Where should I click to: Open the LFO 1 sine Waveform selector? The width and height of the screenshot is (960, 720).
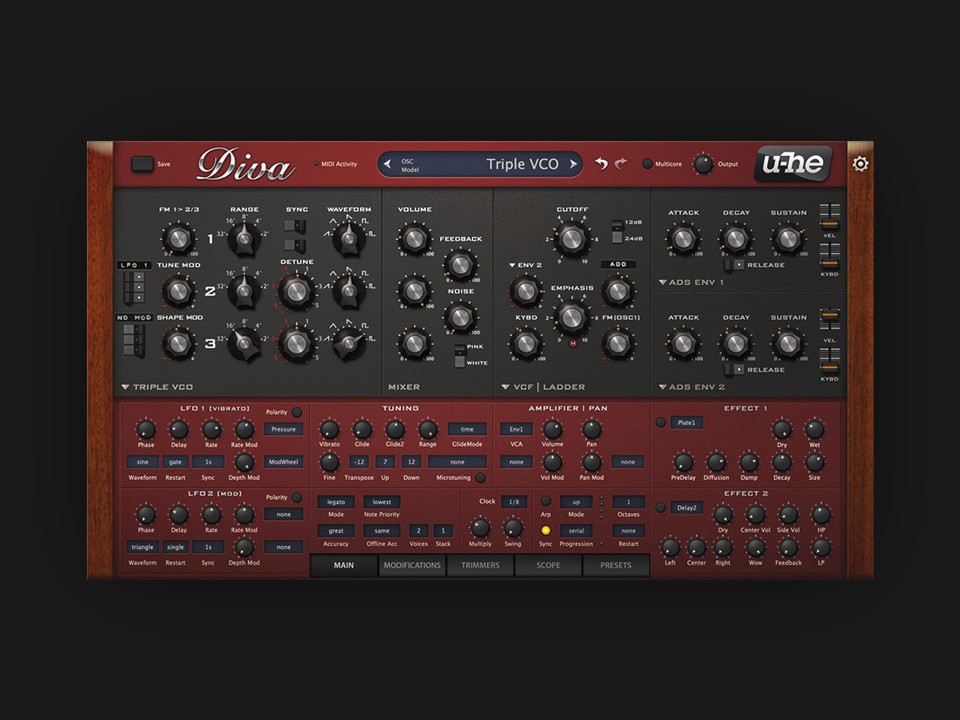[x=142, y=462]
